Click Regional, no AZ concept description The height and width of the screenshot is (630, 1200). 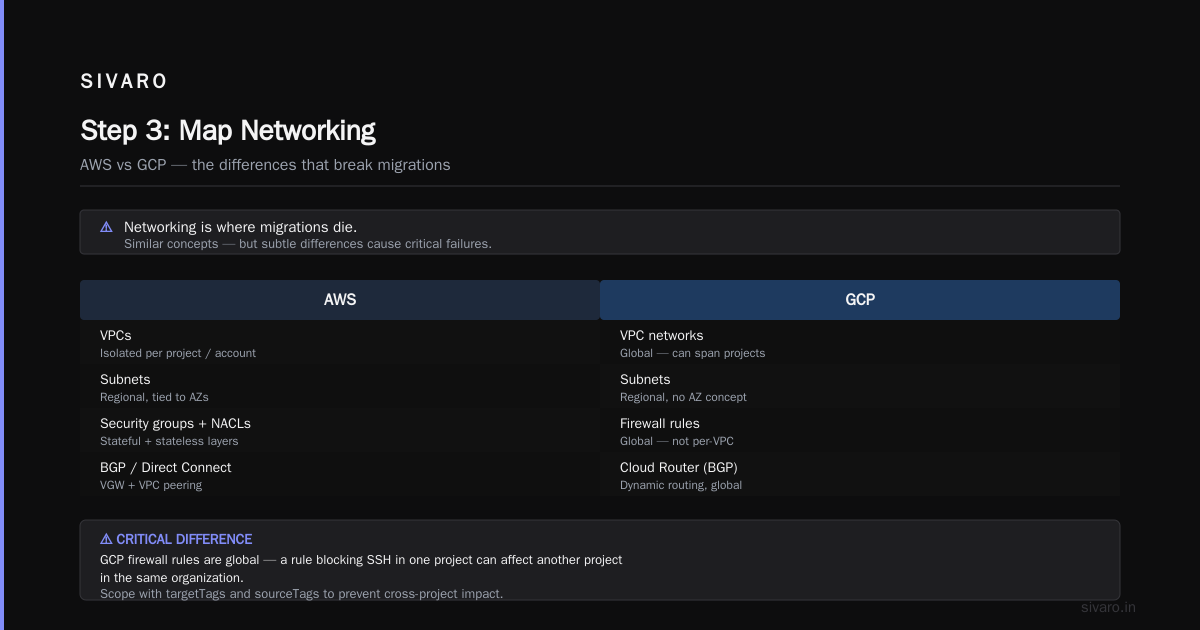(683, 397)
